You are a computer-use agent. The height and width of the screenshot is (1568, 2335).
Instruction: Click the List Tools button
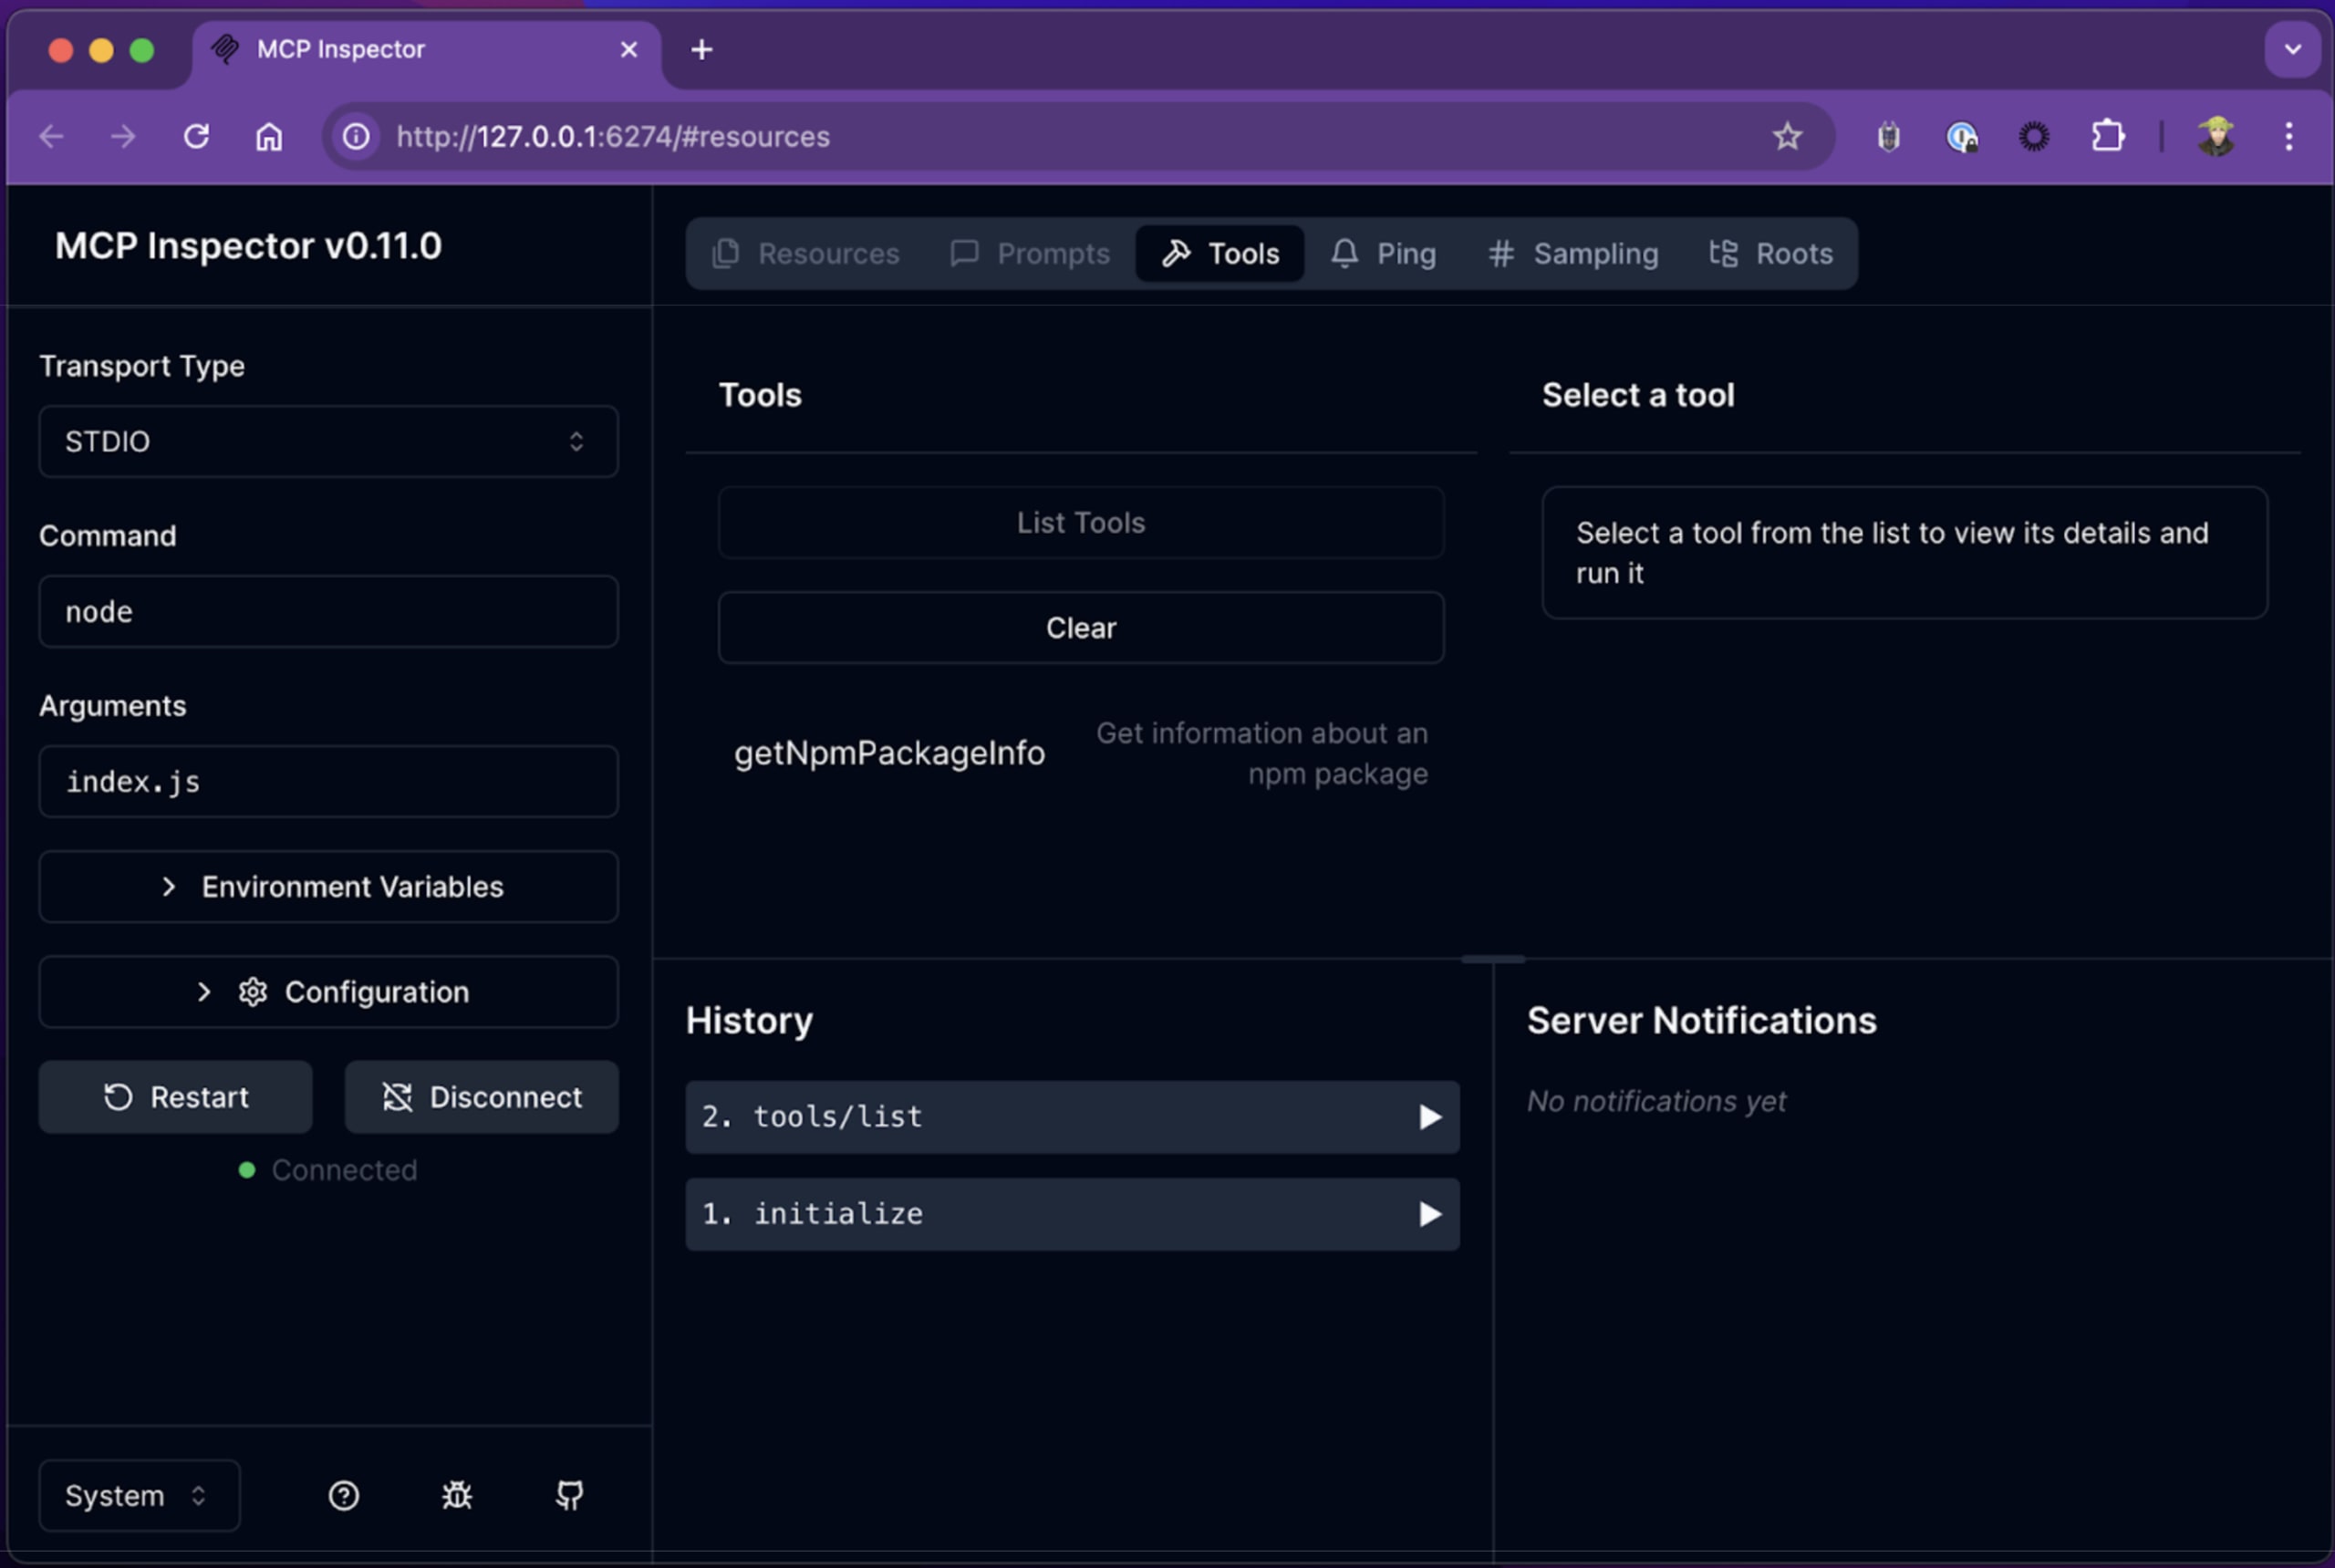click(1081, 522)
